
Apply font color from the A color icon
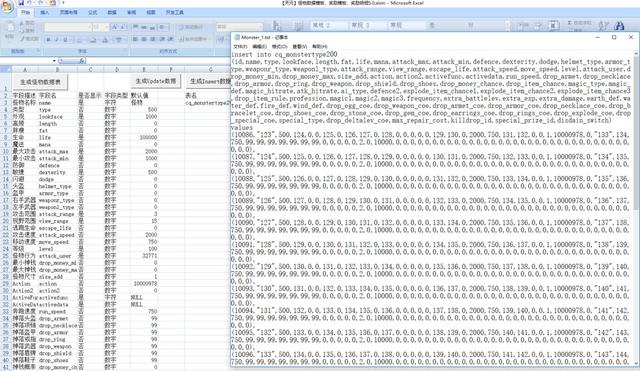[106, 40]
